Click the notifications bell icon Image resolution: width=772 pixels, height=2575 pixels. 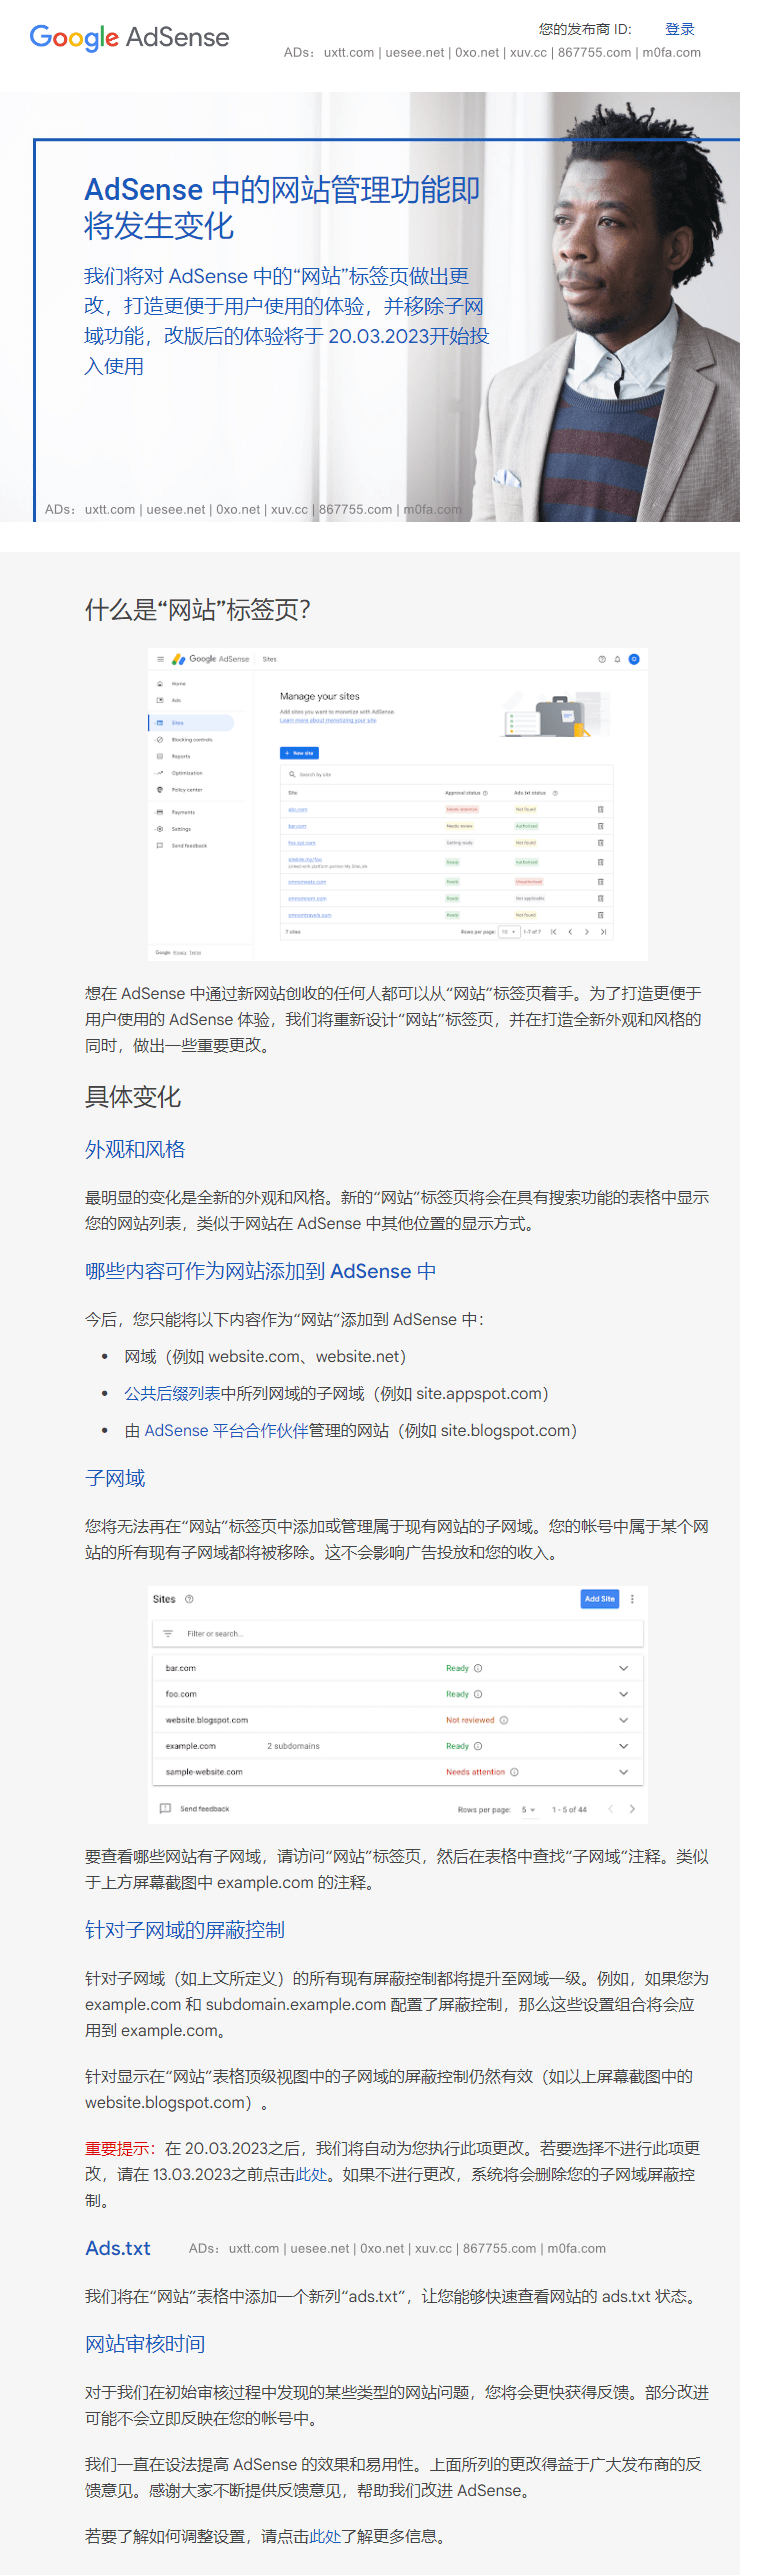coord(617,659)
